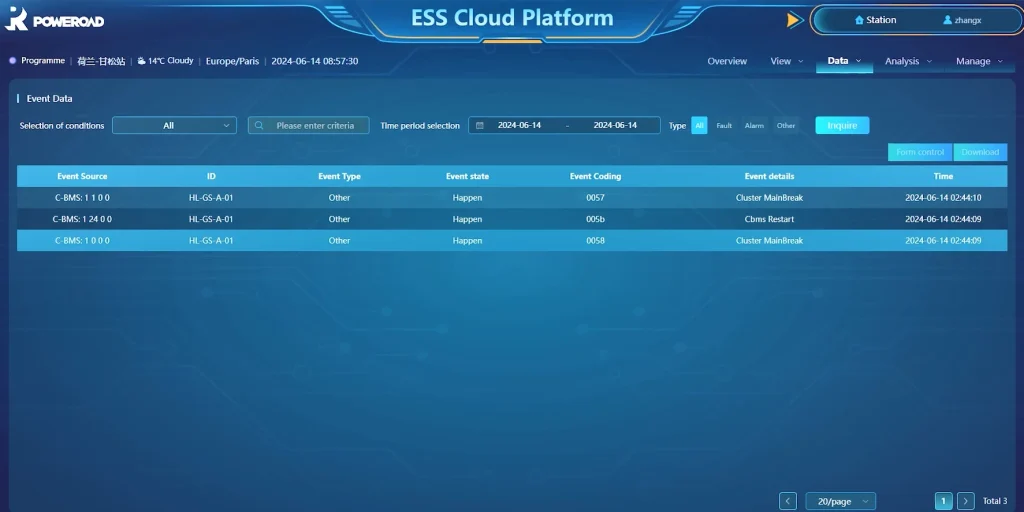Click the Inquire button
This screenshot has width=1024, height=512.
[842, 126]
